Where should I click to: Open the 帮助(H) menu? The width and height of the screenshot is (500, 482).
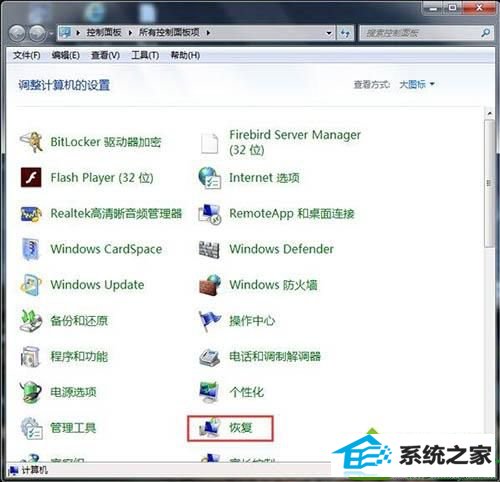point(185,55)
